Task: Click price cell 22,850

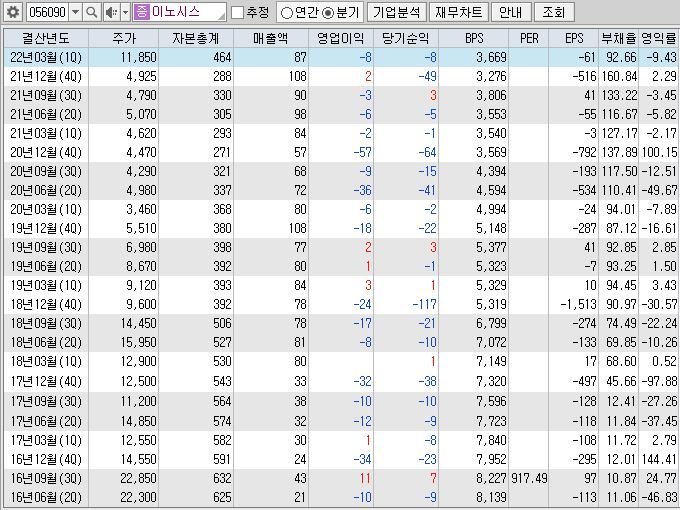Action: 139,478
